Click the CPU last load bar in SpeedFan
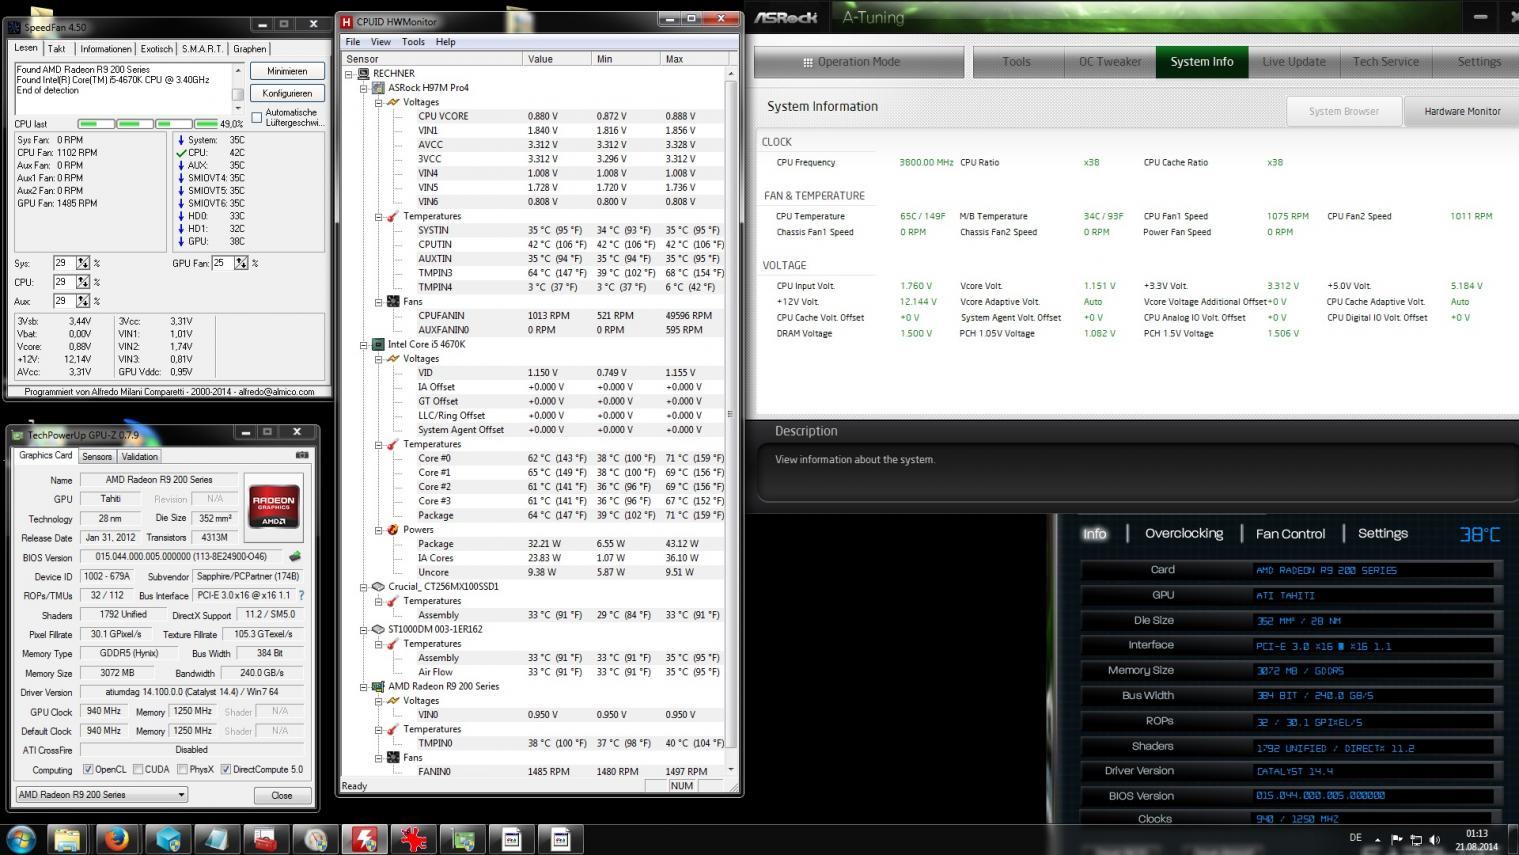 (x=147, y=124)
